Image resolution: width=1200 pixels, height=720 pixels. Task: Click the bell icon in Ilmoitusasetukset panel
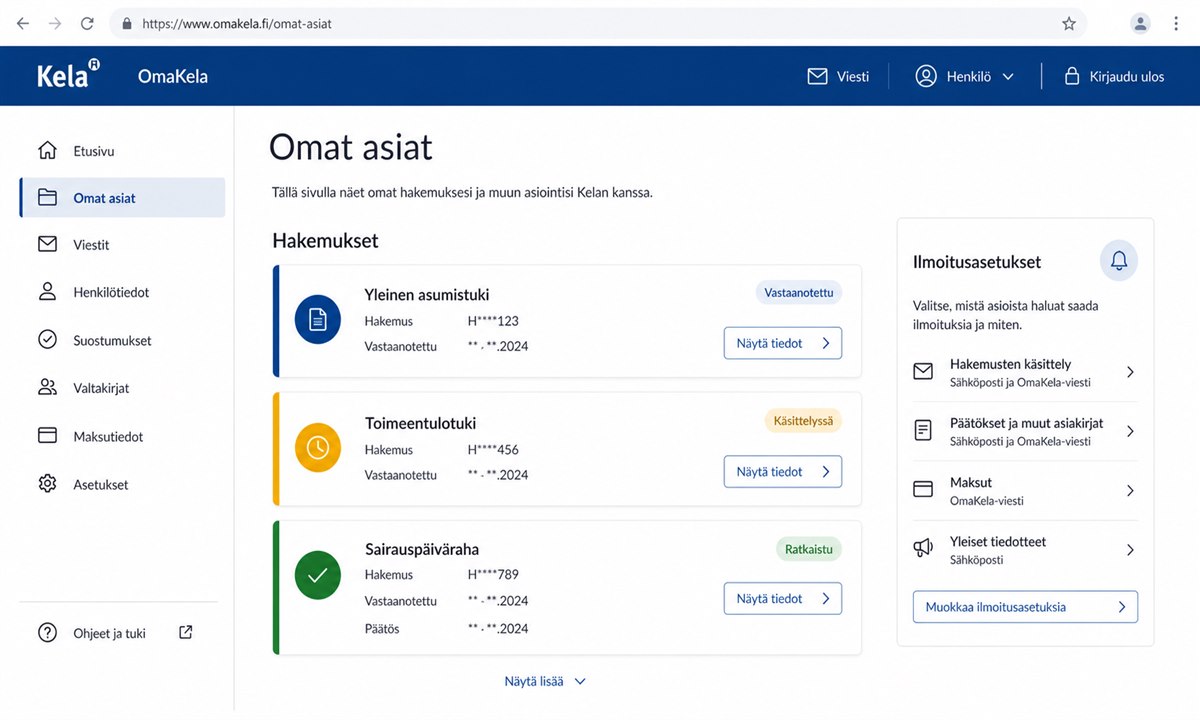pyautogui.click(x=1119, y=261)
